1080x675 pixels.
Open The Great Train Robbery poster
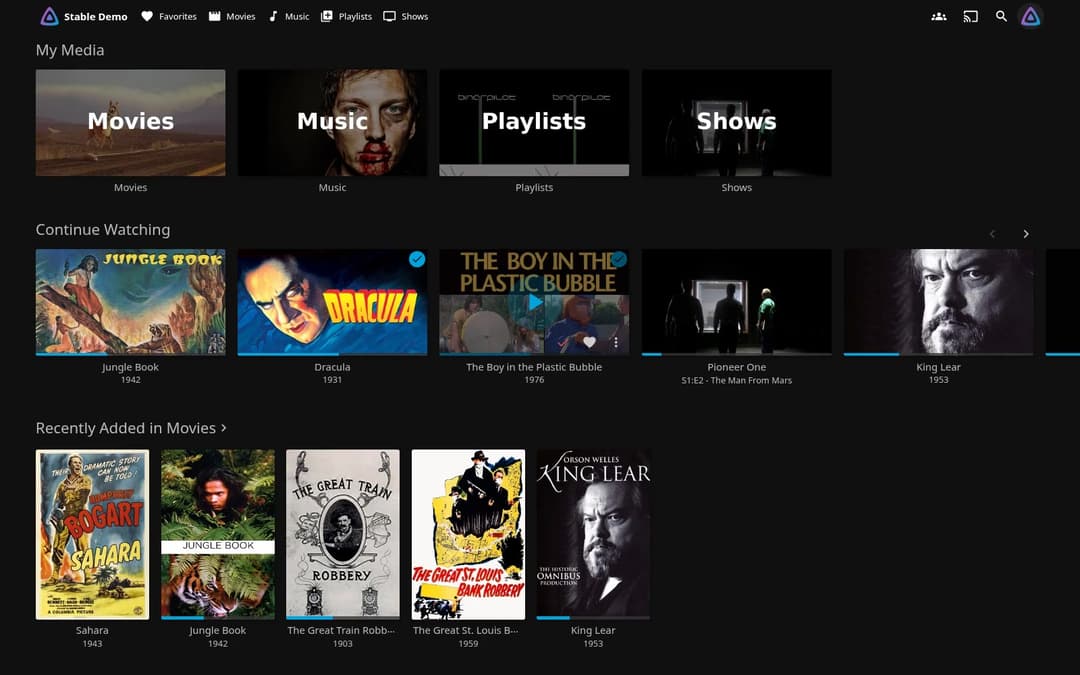click(343, 534)
